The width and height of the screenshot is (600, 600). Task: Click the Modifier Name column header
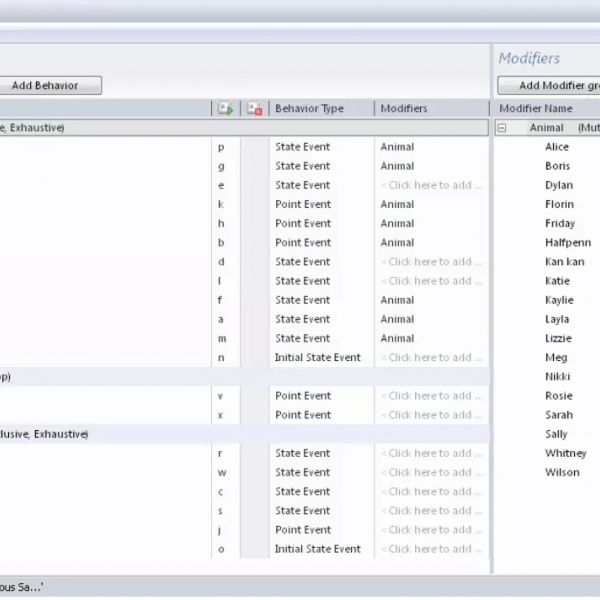pos(536,108)
